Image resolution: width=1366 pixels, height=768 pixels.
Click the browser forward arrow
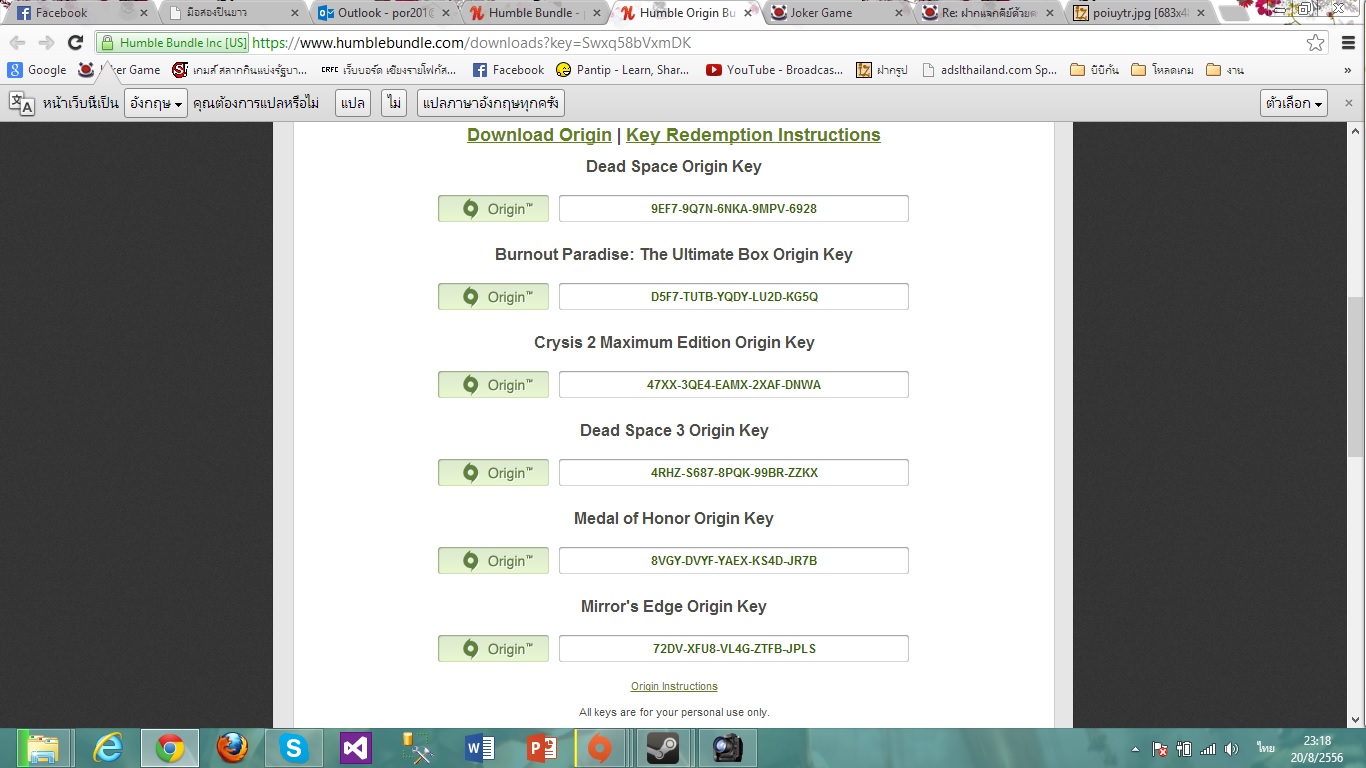pos(46,43)
